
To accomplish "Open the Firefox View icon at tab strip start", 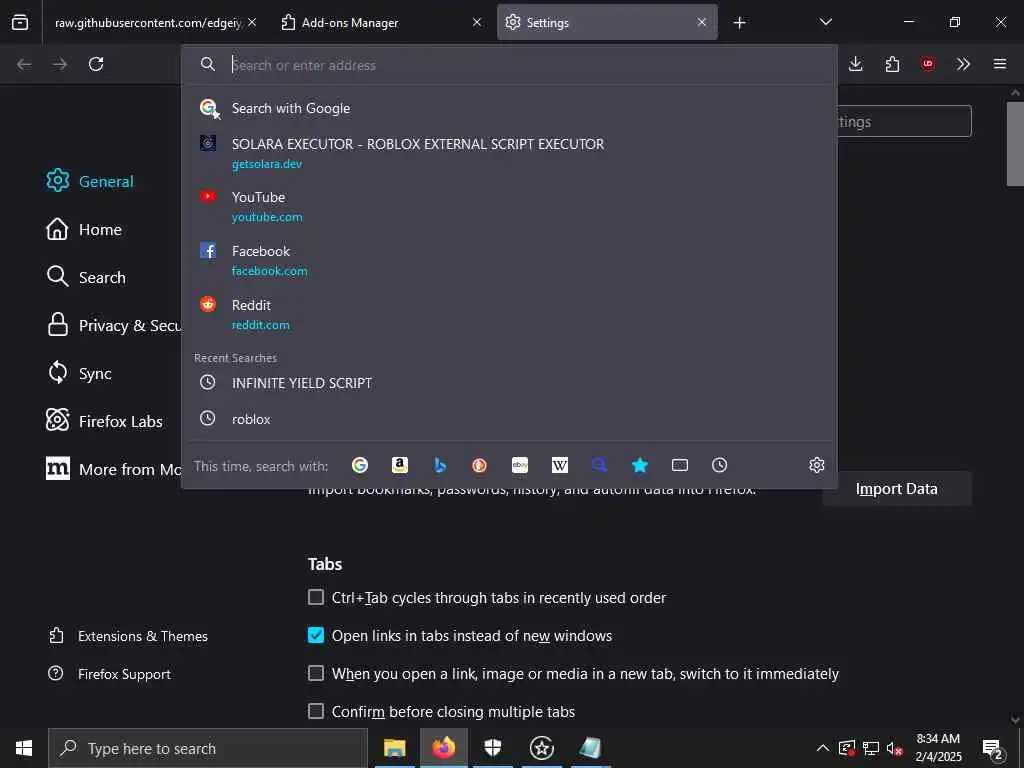I will (x=20, y=22).
